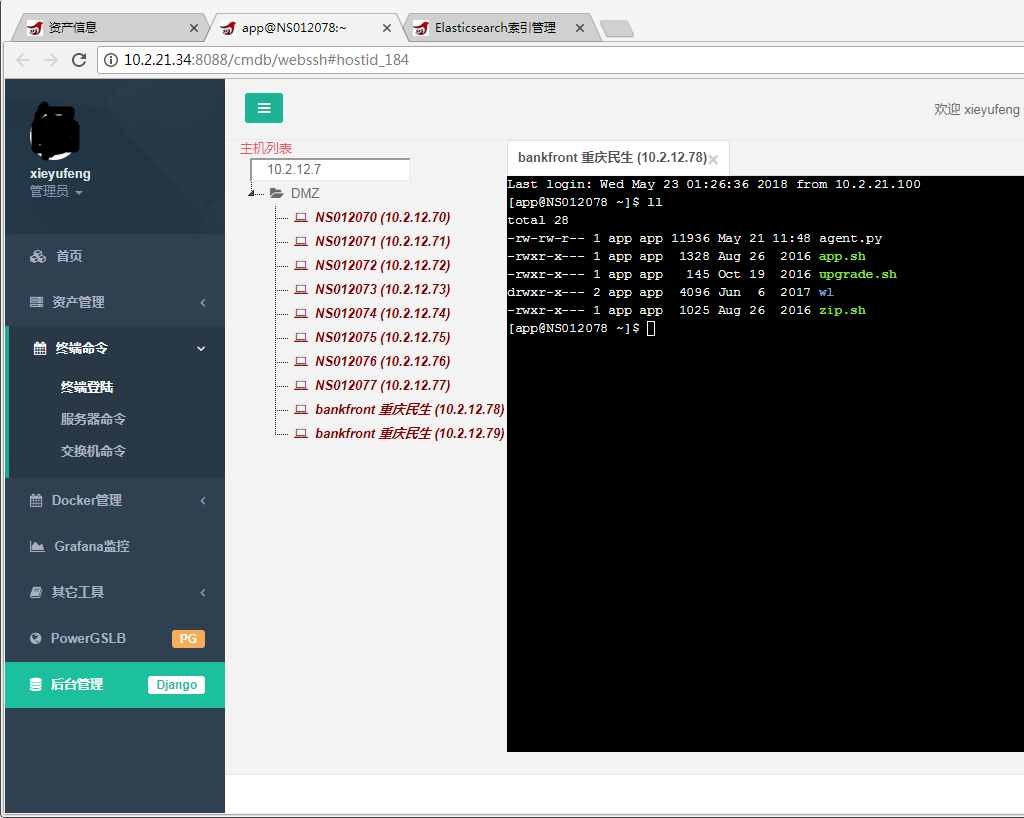Click the database icon beside 后台管理
Screen dimensions: 1024x818
pos(35,685)
